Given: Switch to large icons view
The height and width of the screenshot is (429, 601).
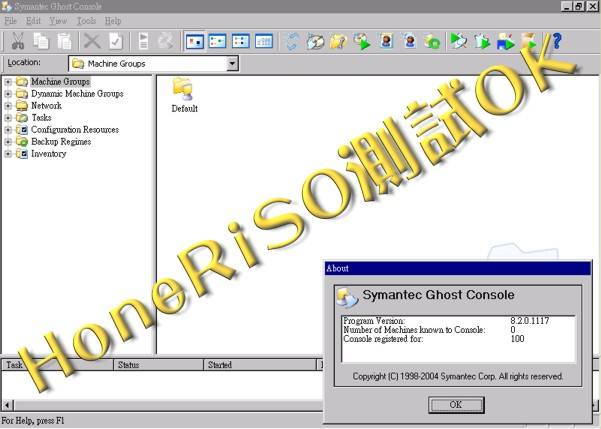Looking at the screenshot, I should point(195,41).
